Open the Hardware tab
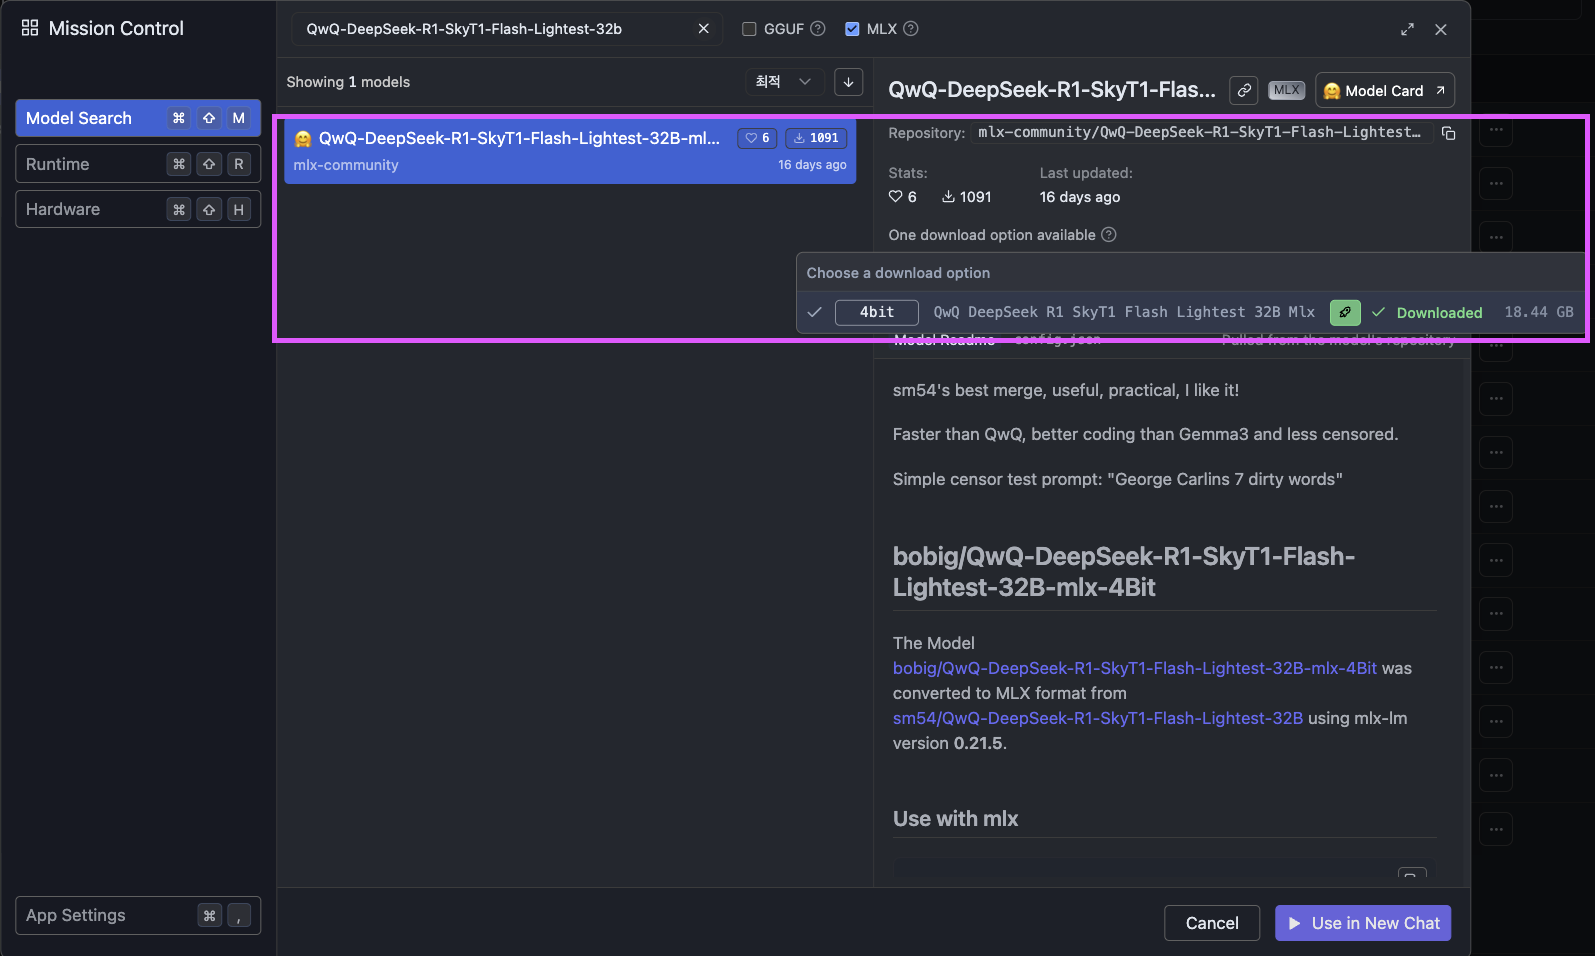This screenshot has width=1595, height=956. click(138, 209)
